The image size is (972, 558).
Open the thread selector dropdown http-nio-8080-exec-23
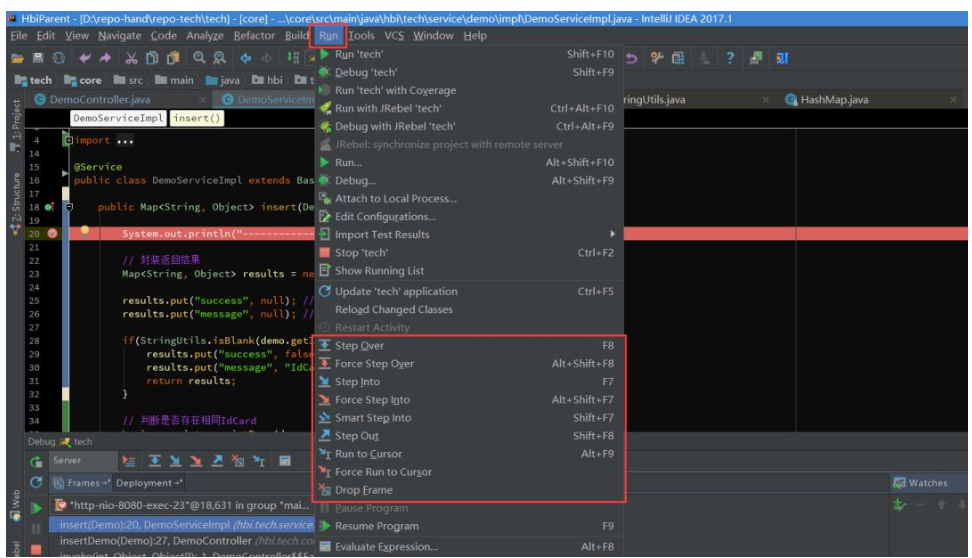point(182,505)
